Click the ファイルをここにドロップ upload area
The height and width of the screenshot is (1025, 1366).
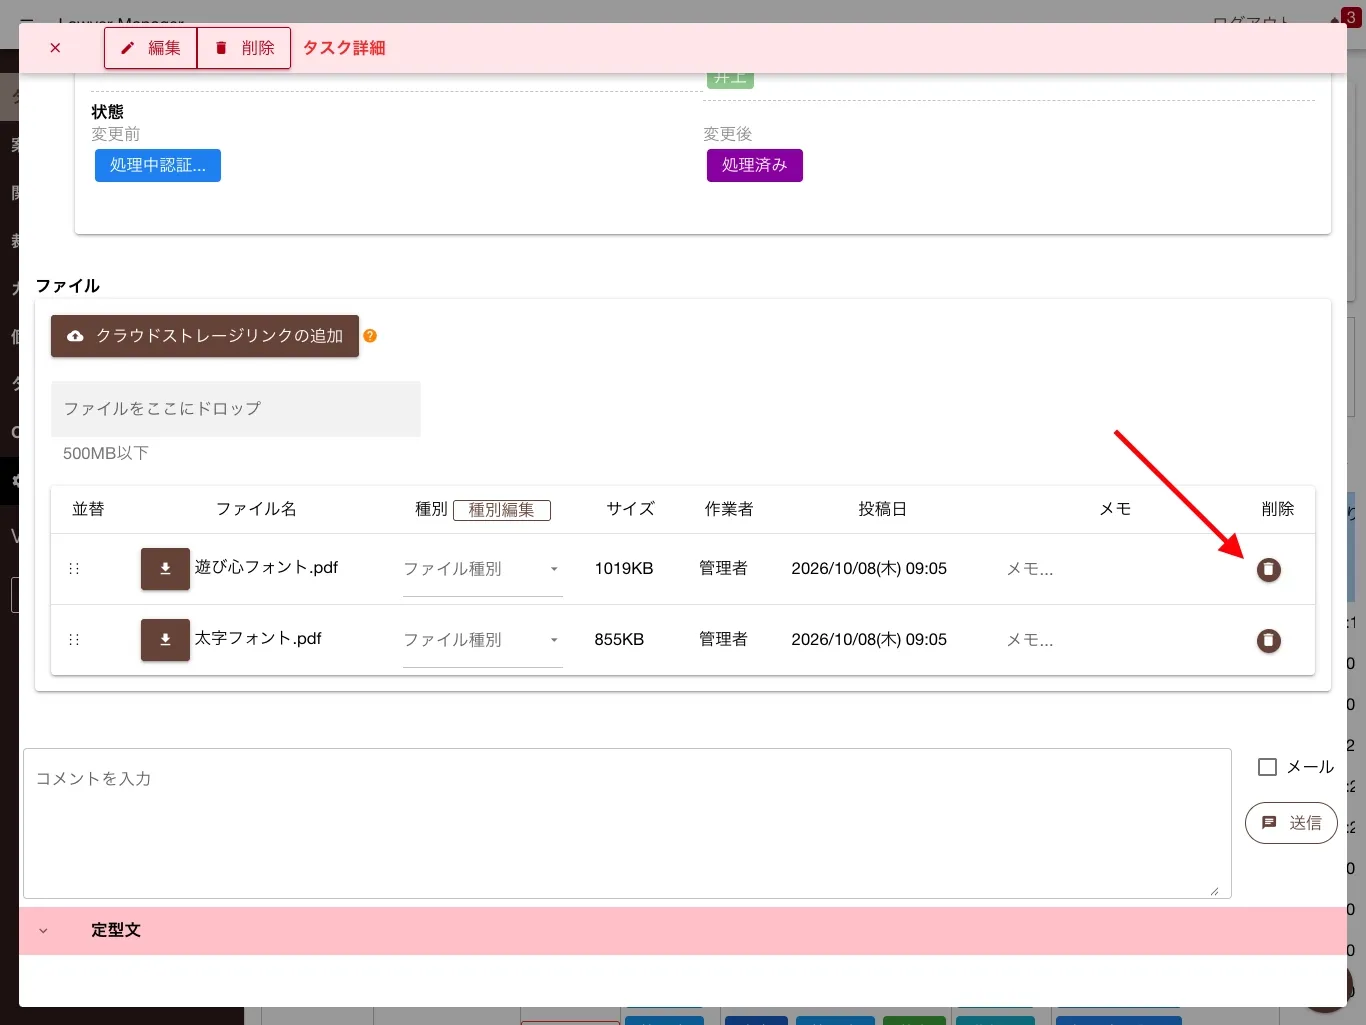coord(236,409)
